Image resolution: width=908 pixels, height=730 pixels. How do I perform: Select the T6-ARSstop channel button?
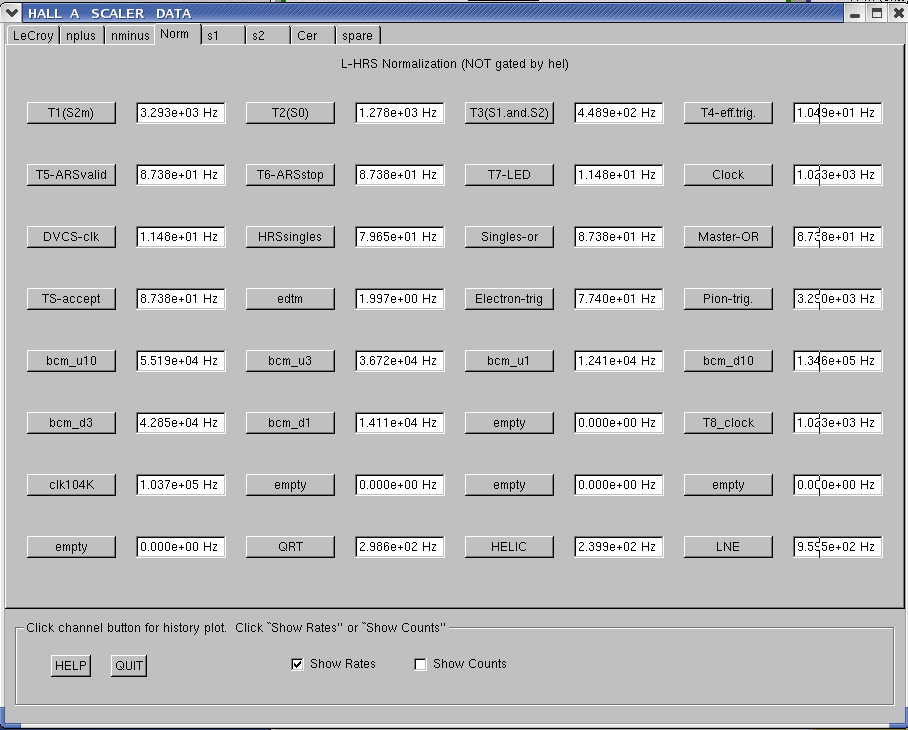290,175
